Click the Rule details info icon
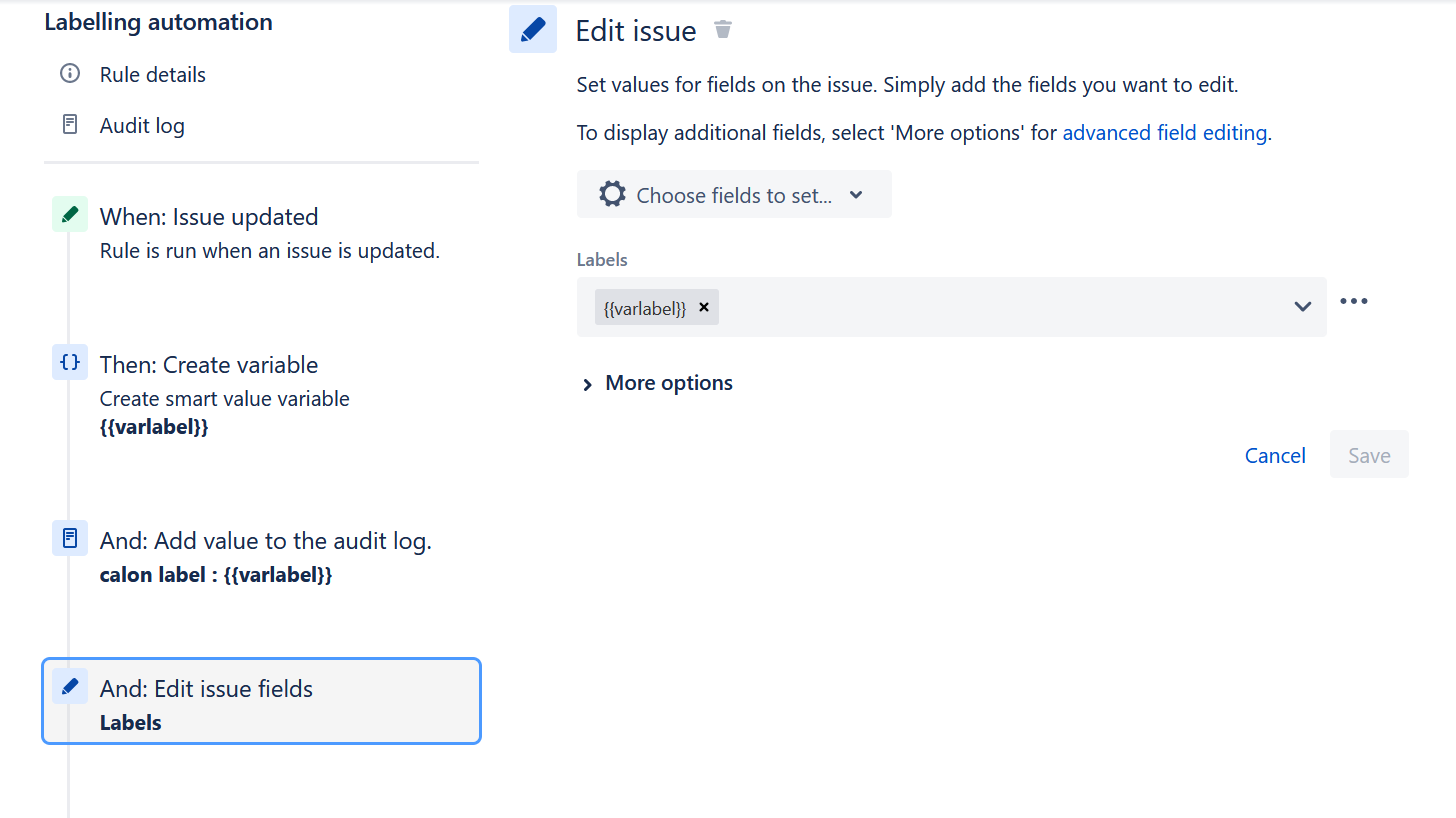This screenshot has width=1456, height=818. pyautogui.click(x=70, y=74)
